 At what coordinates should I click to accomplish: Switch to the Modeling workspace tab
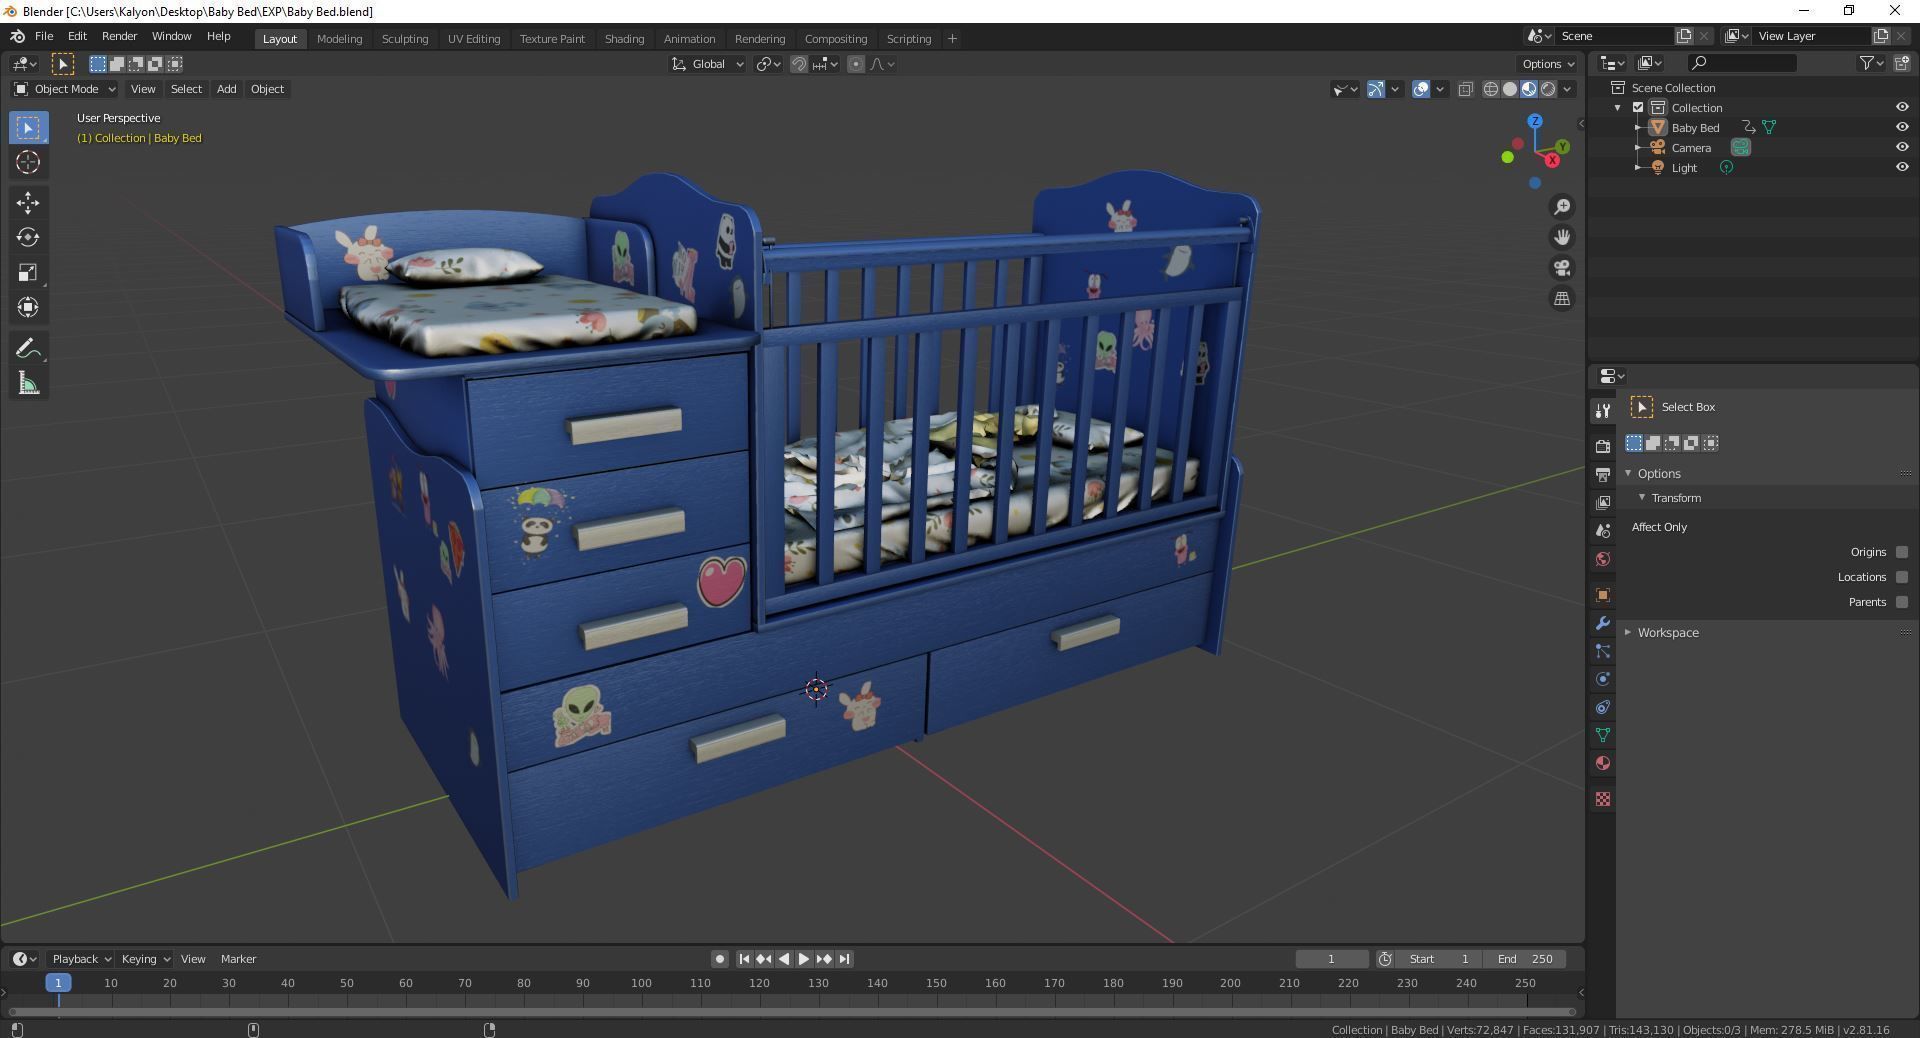pos(339,38)
